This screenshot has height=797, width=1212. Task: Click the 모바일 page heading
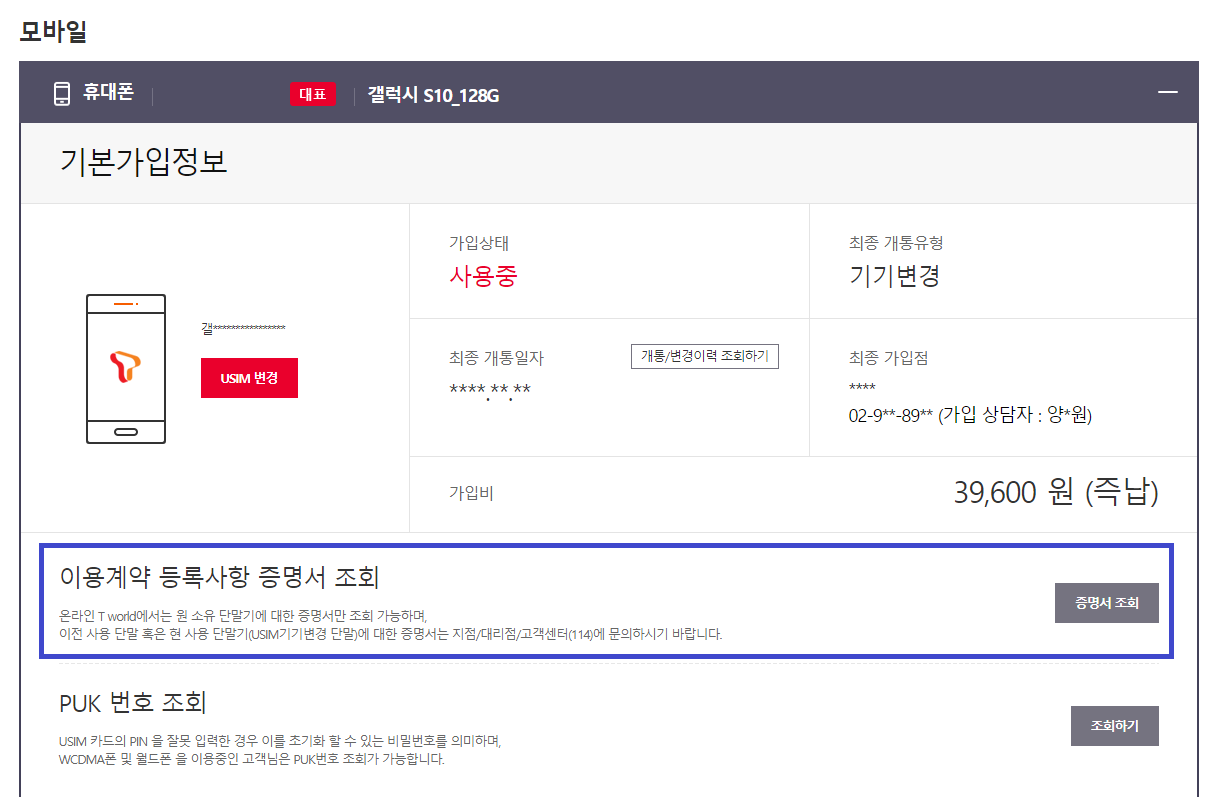pos(53,31)
